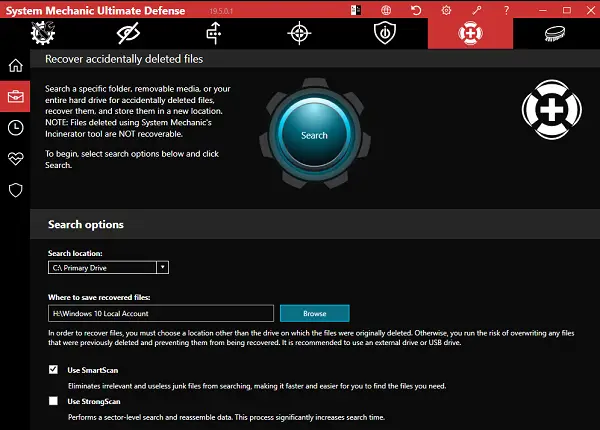Open the crossed-out eye Privacy tab

click(128, 33)
